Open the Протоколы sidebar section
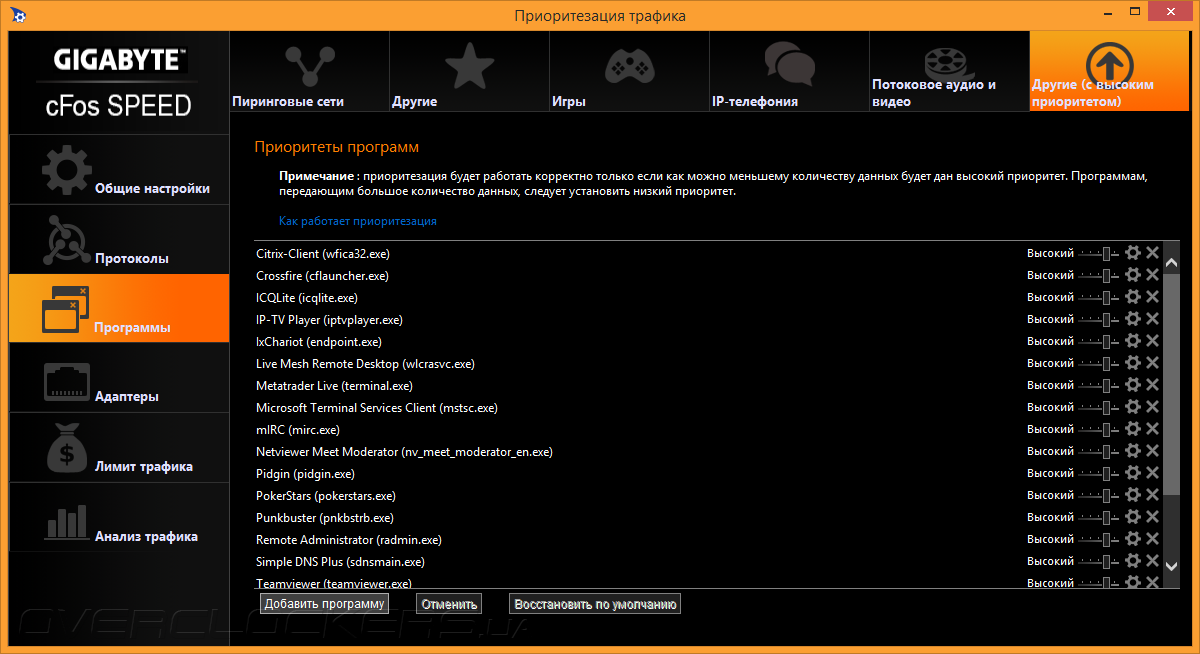 [119, 240]
